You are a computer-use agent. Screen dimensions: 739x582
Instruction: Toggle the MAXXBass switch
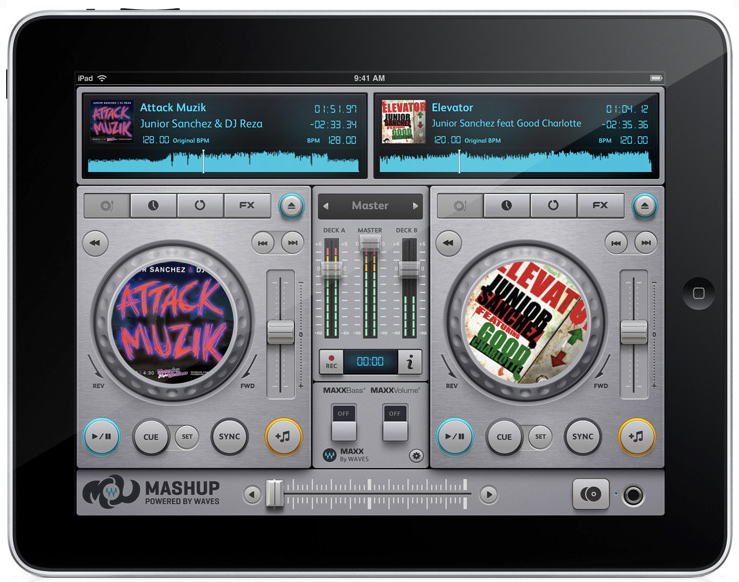[x=344, y=422]
